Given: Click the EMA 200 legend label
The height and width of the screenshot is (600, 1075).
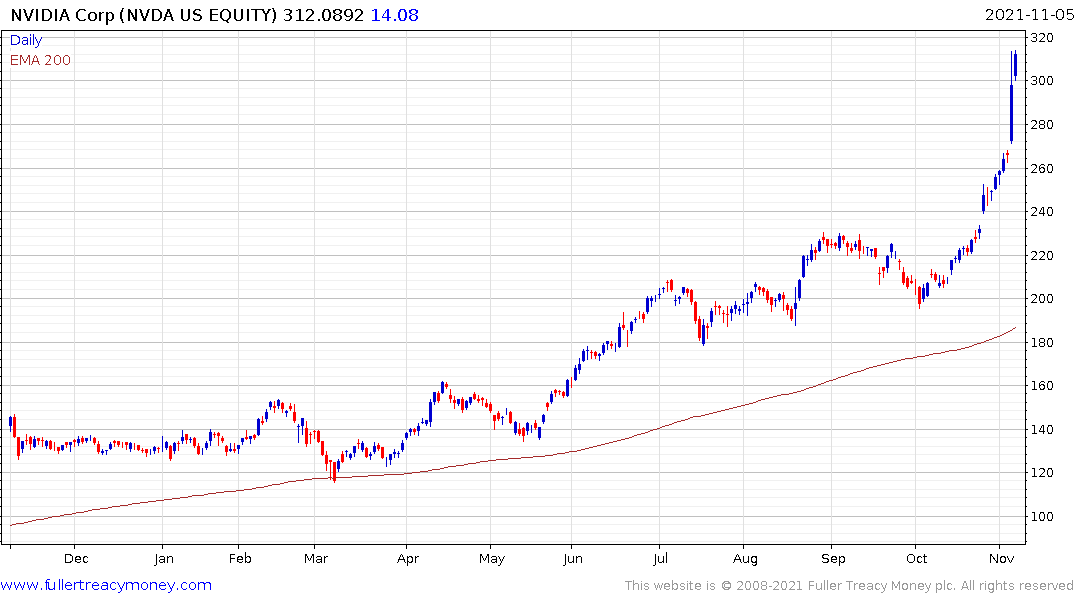Looking at the screenshot, I should point(40,60).
